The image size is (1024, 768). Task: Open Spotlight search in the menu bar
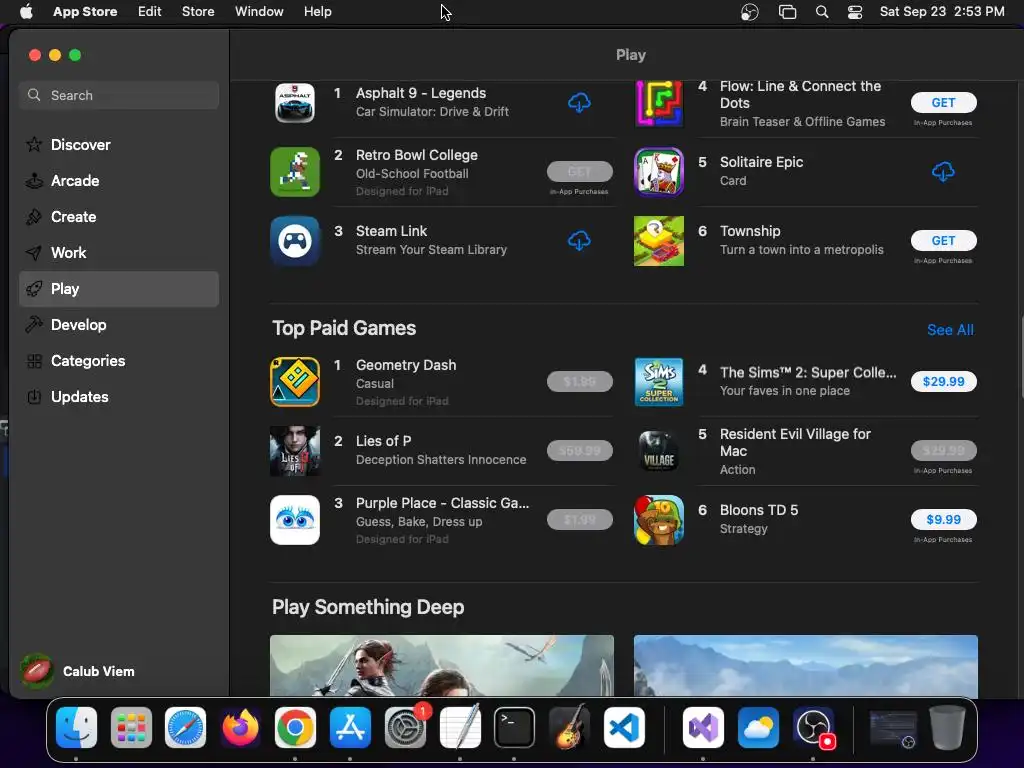pos(822,12)
